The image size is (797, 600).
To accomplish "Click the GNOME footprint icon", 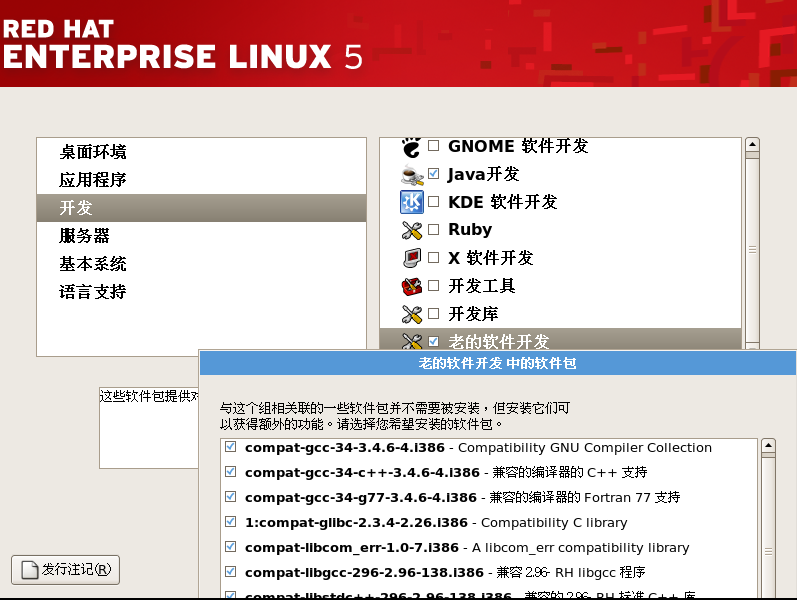I will (x=411, y=147).
